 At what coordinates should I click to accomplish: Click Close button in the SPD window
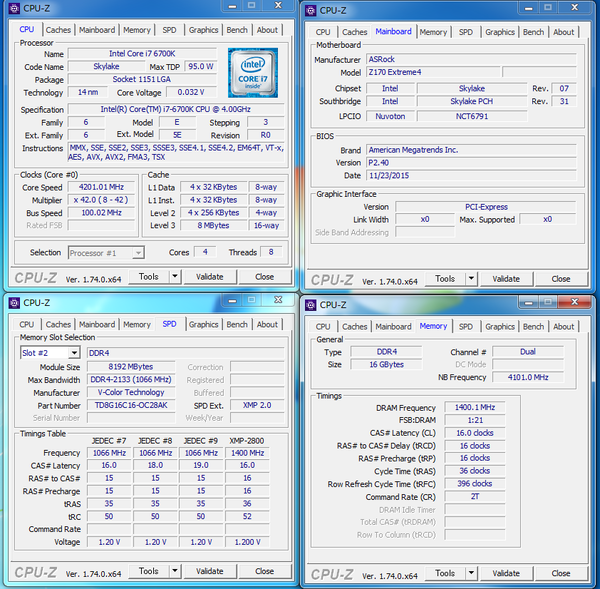(x=264, y=571)
